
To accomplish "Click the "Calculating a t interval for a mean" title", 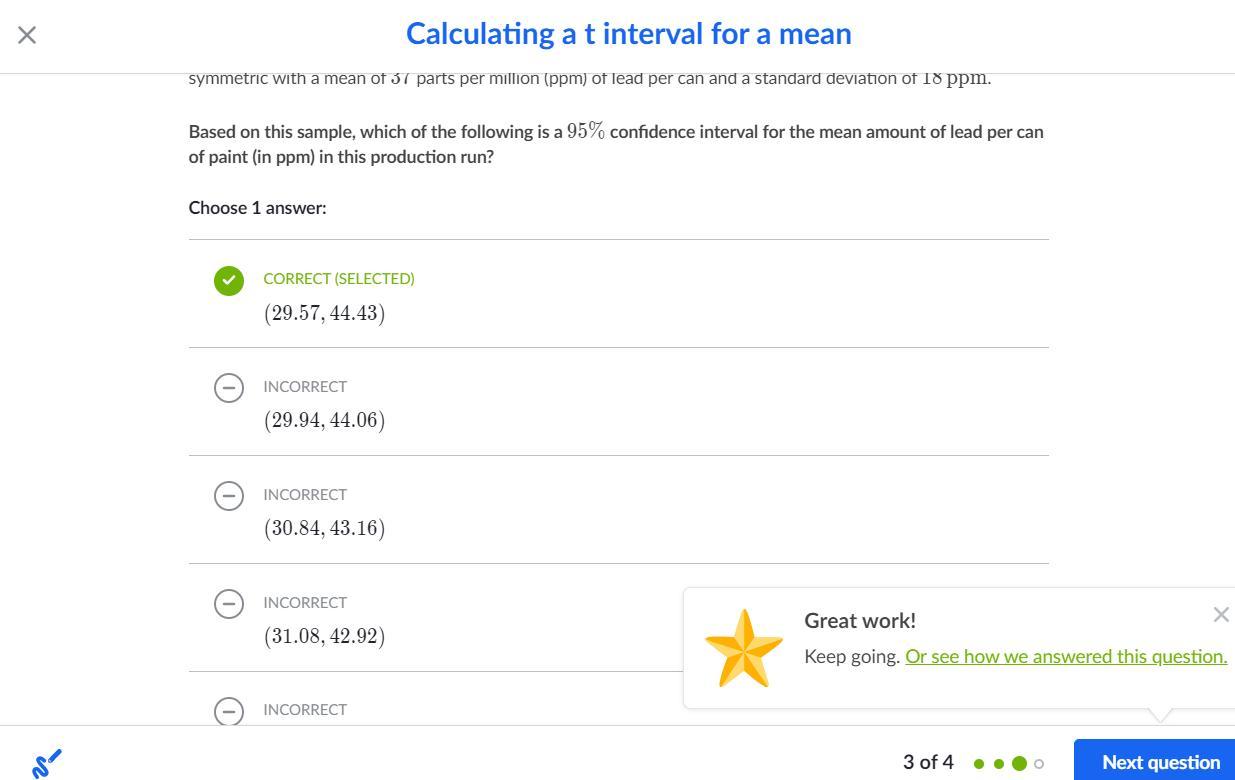I will coord(628,34).
